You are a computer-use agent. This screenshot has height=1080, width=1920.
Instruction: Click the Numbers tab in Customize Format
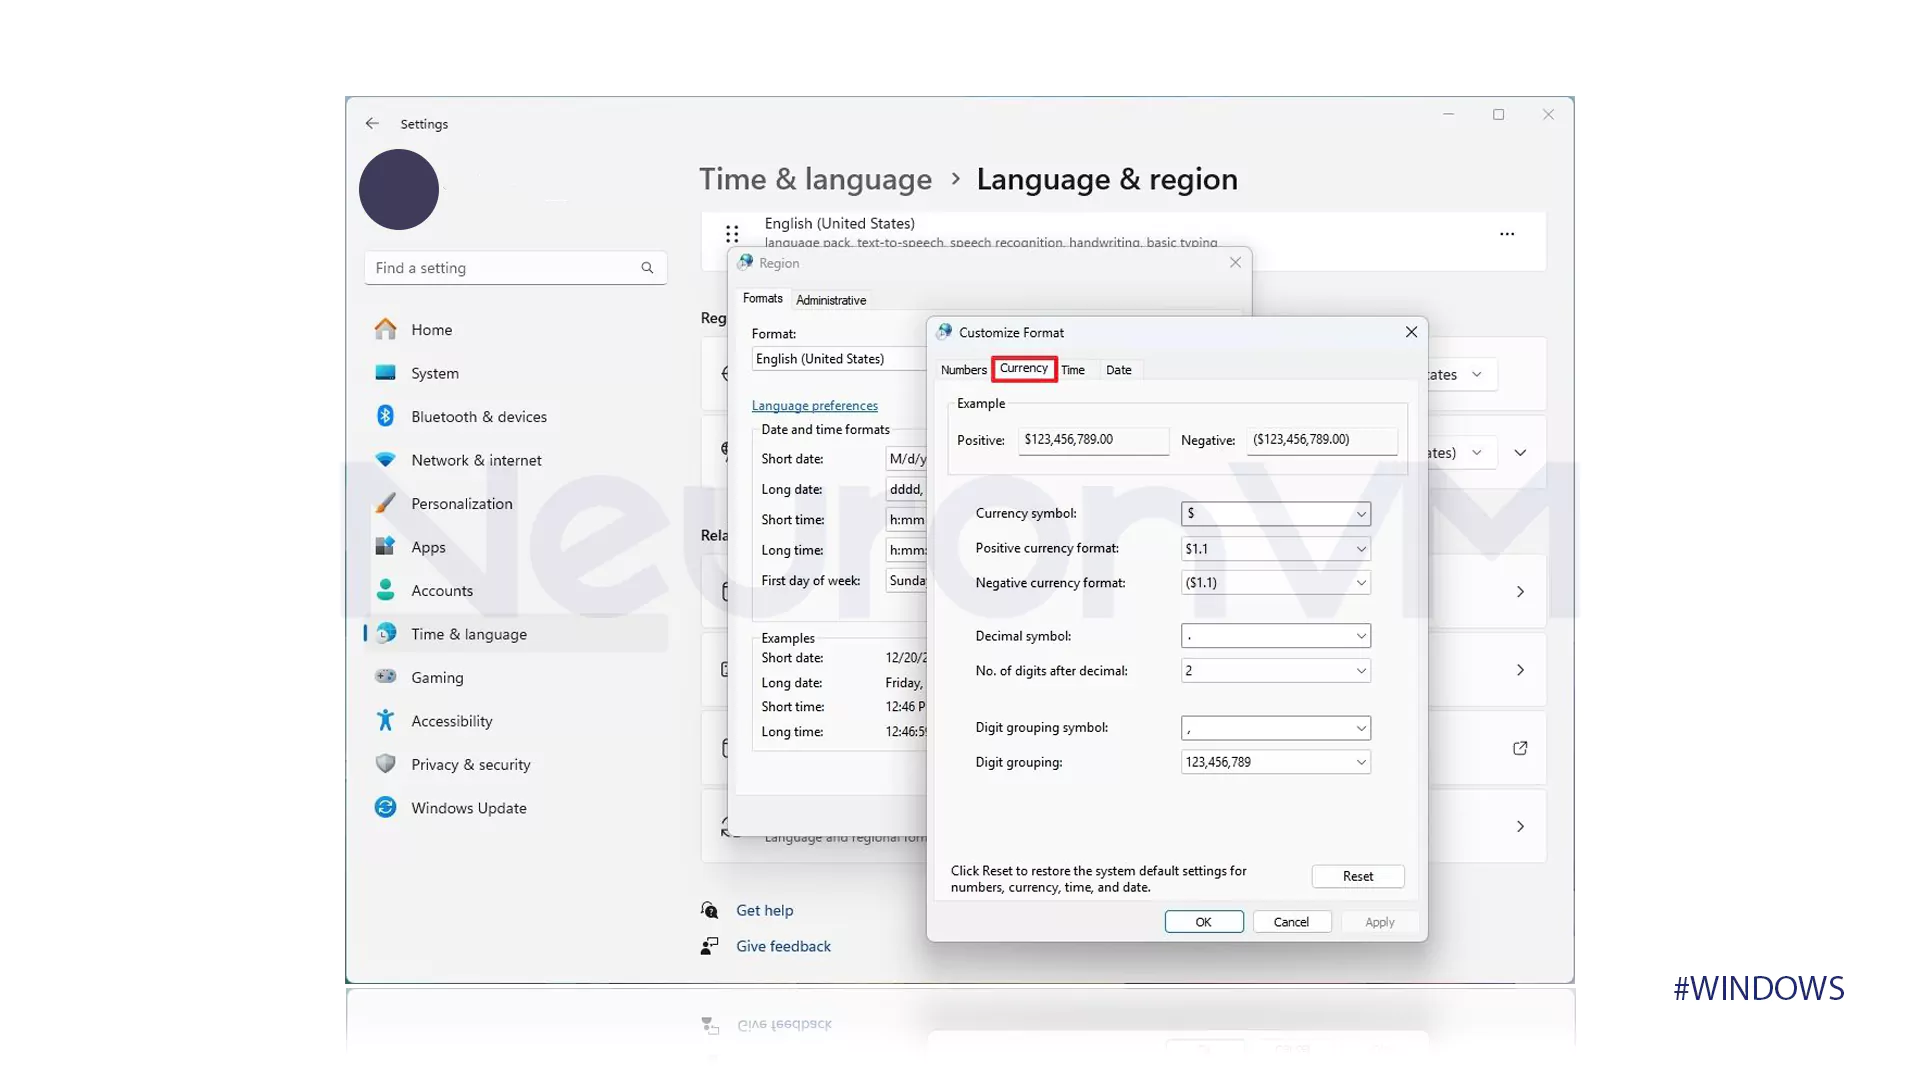click(964, 369)
